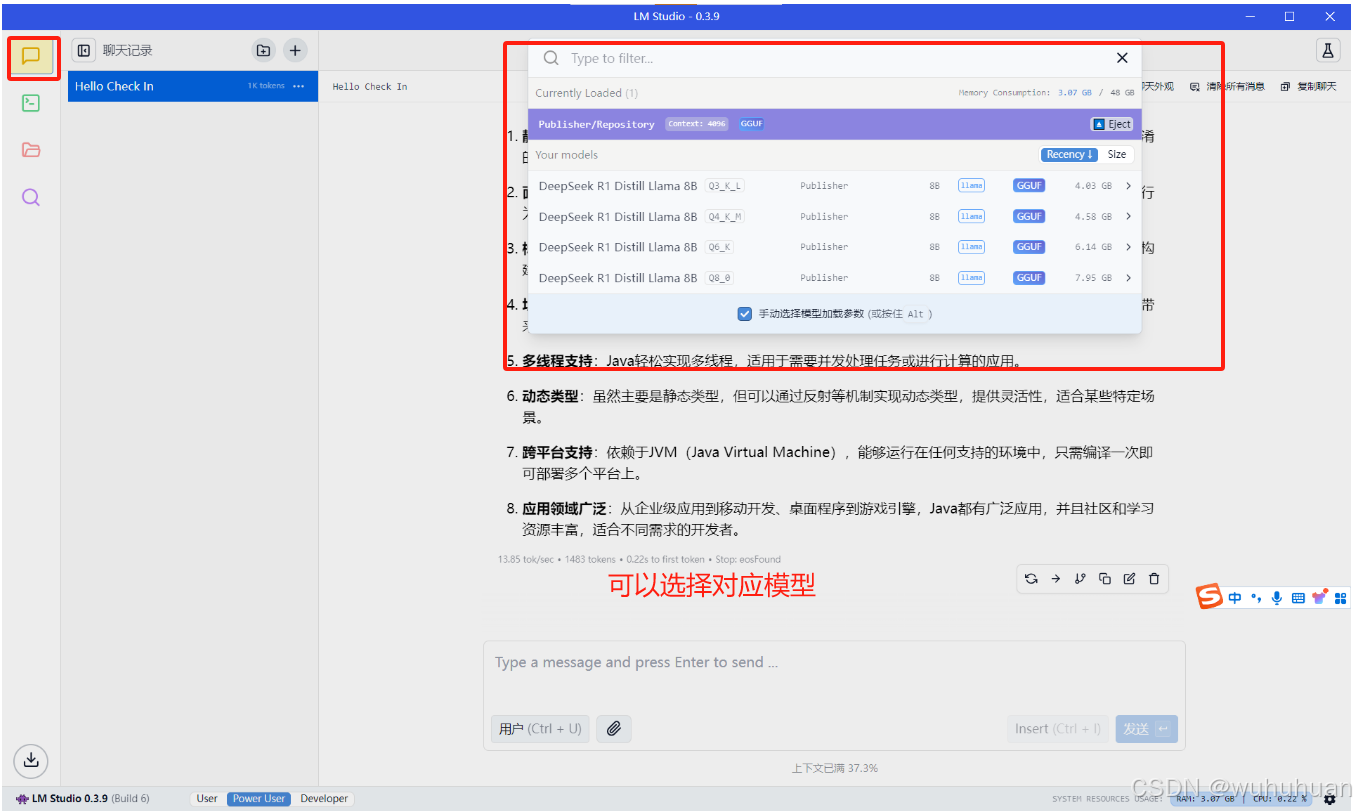The height and width of the screenshot is (811, 1357).
Task: Attach a file with paperclip button
Action: point(614,728)
